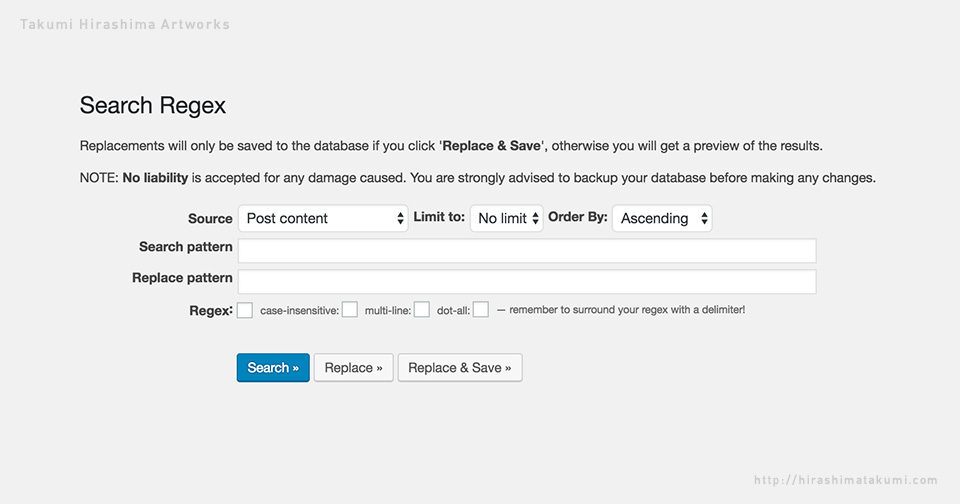Focus the Replace pattern text field

pos(526,281)
